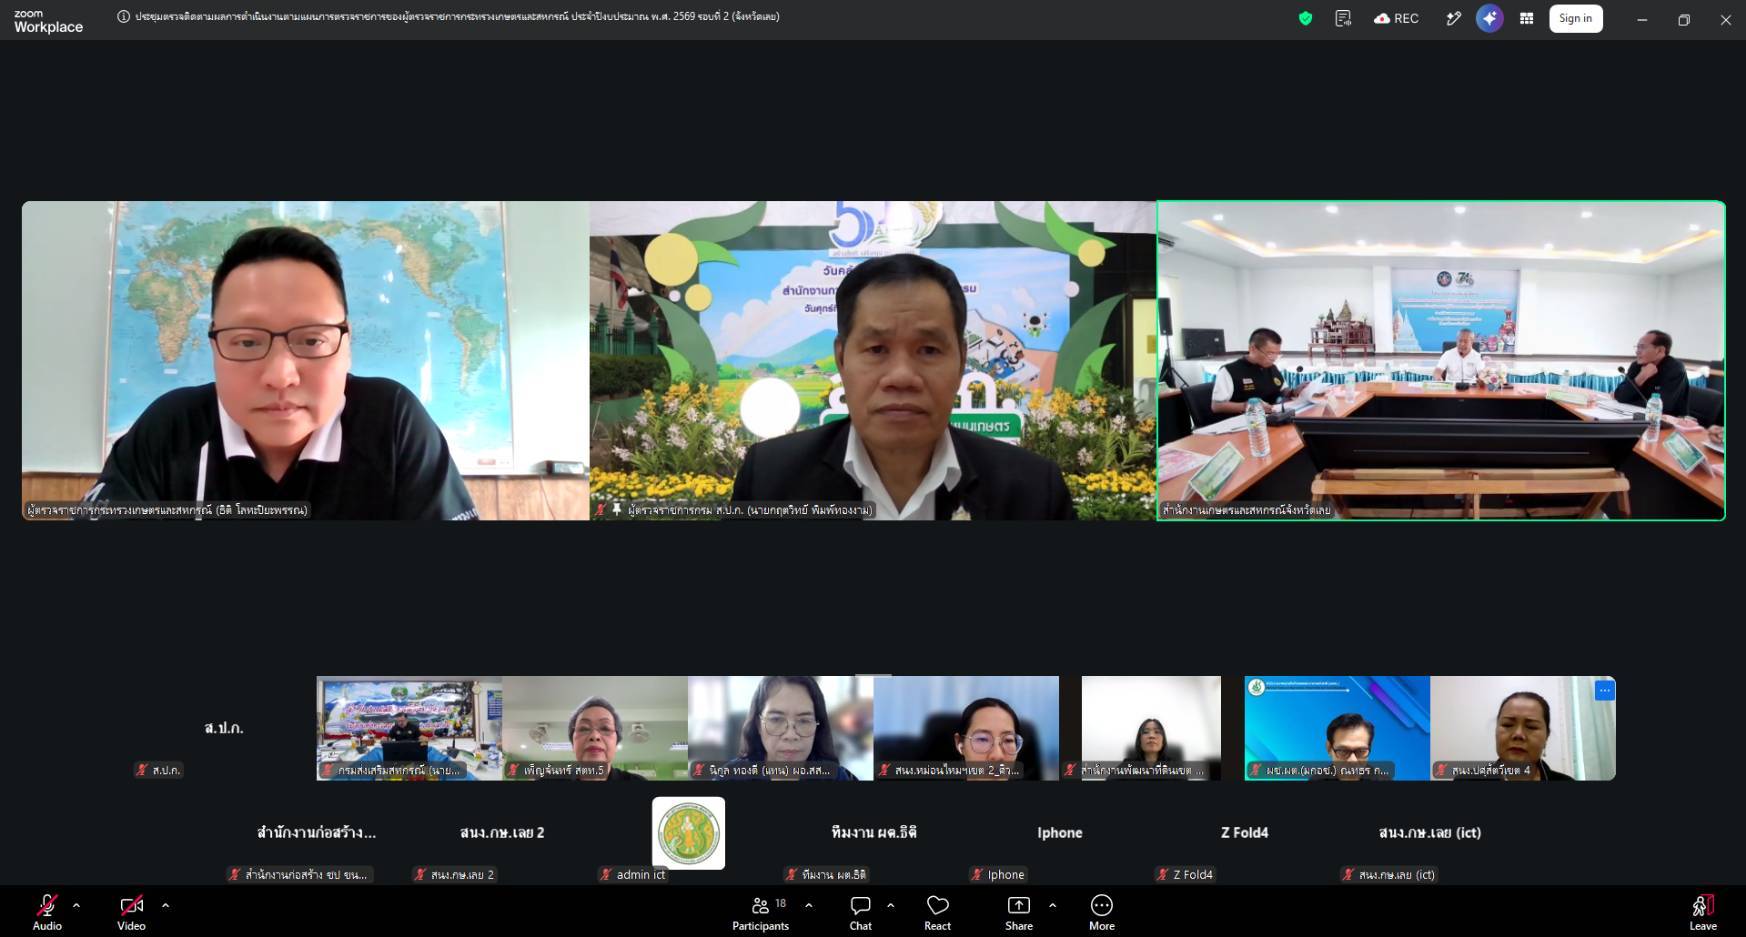Select the Loei office meeting room video
The height and width of the screenshot is (937, 1746).
(x=1441, y=360)
